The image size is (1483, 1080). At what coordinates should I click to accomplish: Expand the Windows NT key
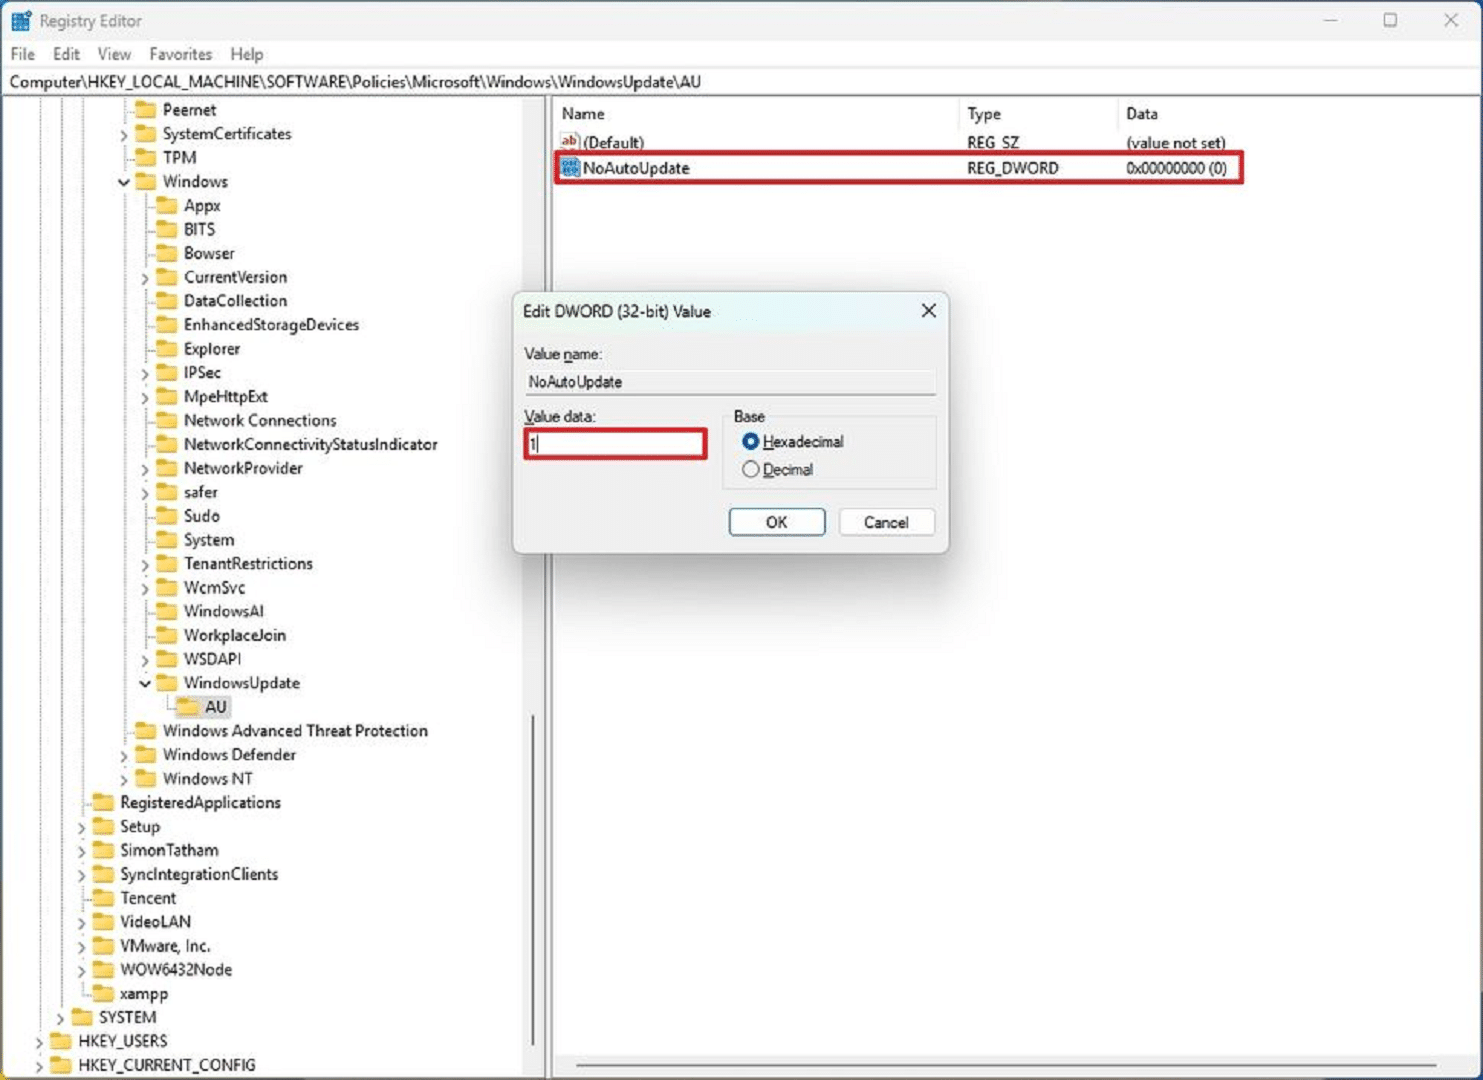[124, 780]
